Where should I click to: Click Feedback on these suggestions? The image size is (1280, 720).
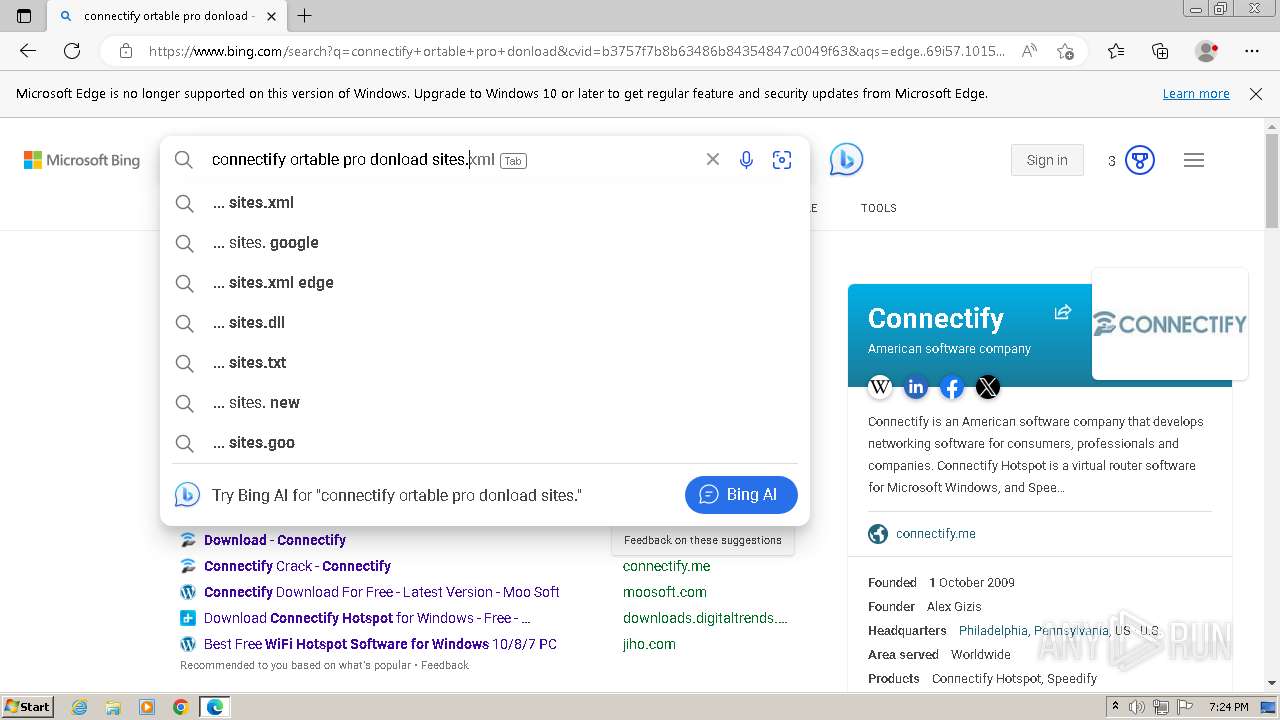coord(703,540)
